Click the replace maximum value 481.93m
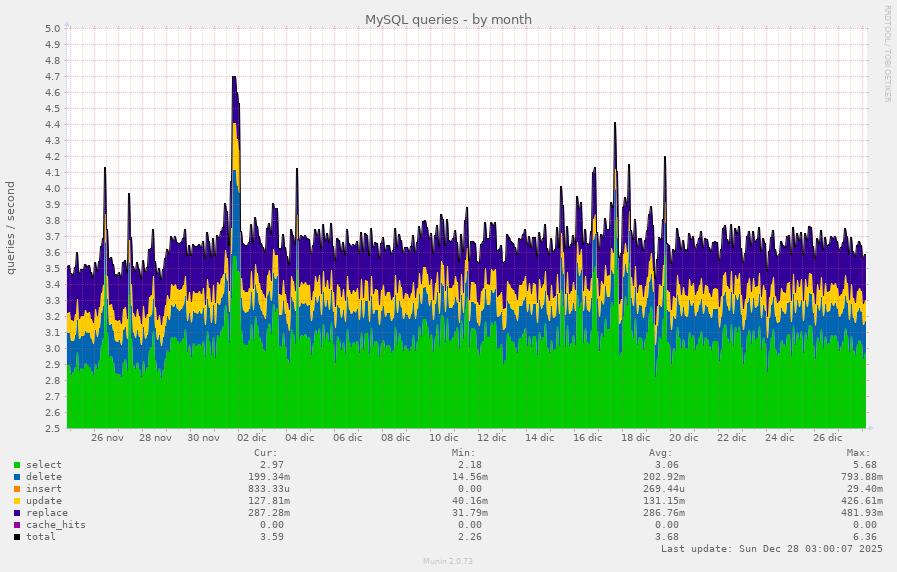897x572 pixels. [x=862, y=513]
